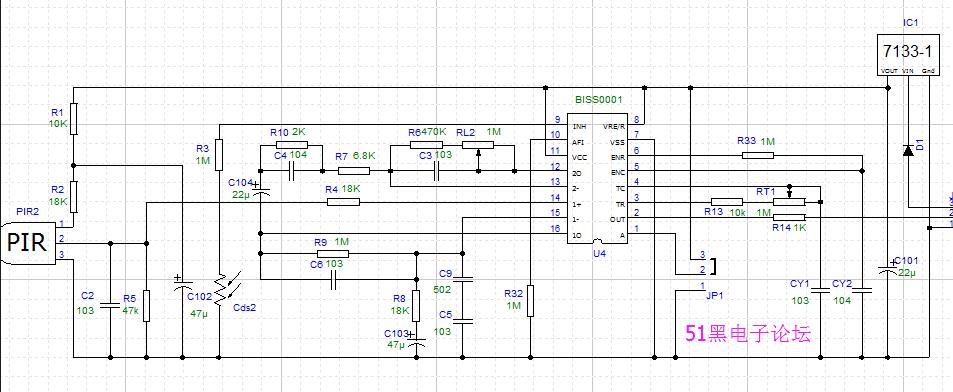Select resistor R32 1M
Screen dimensions: 953x392
click(530, 300)
